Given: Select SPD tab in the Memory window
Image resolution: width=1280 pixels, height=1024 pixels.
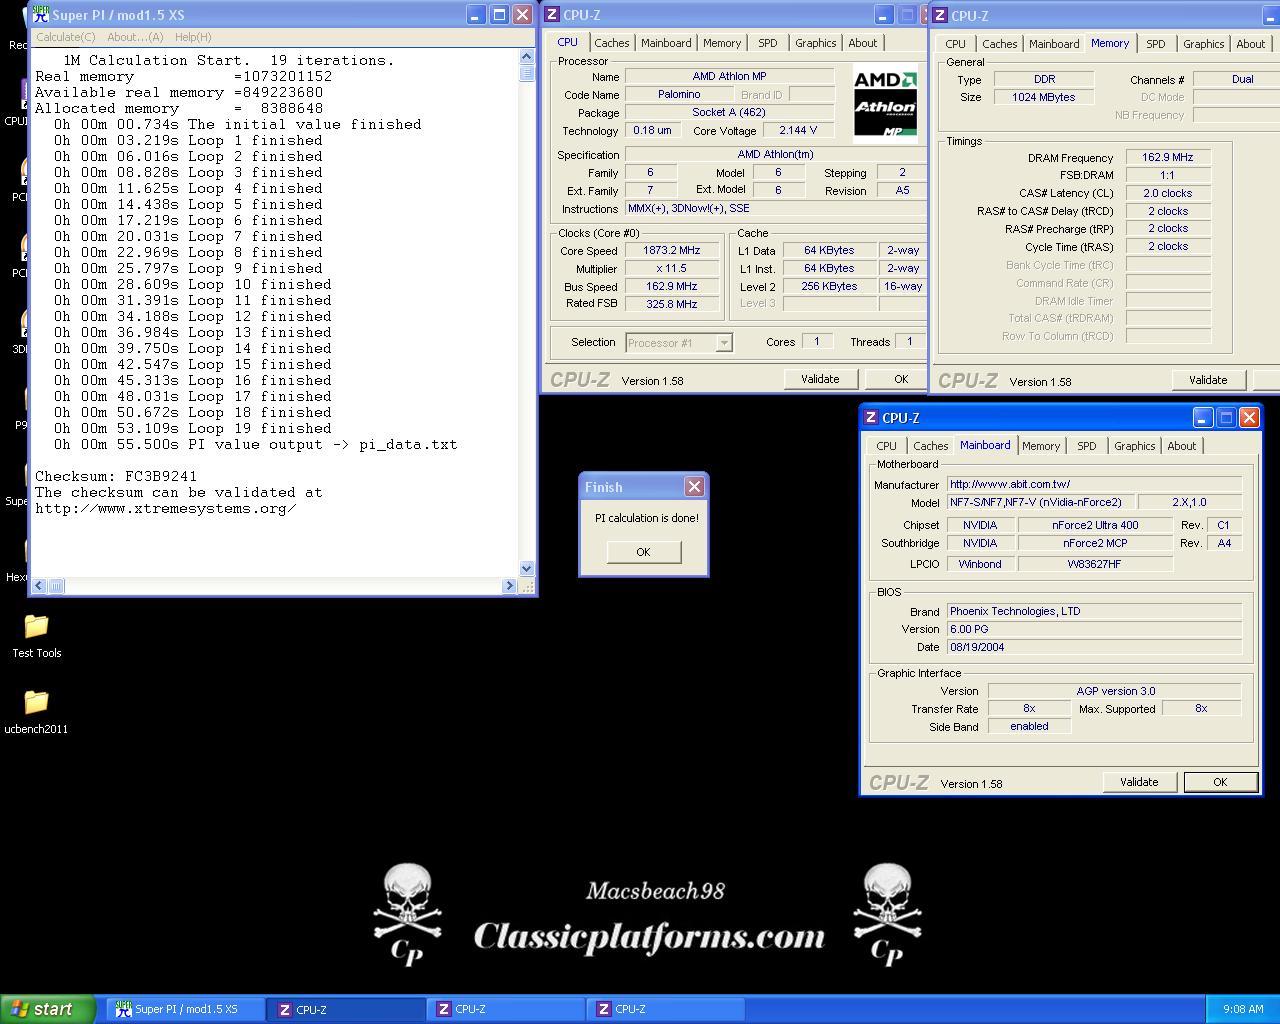Looking at the screenshot, I should [x=1155, y=44].
